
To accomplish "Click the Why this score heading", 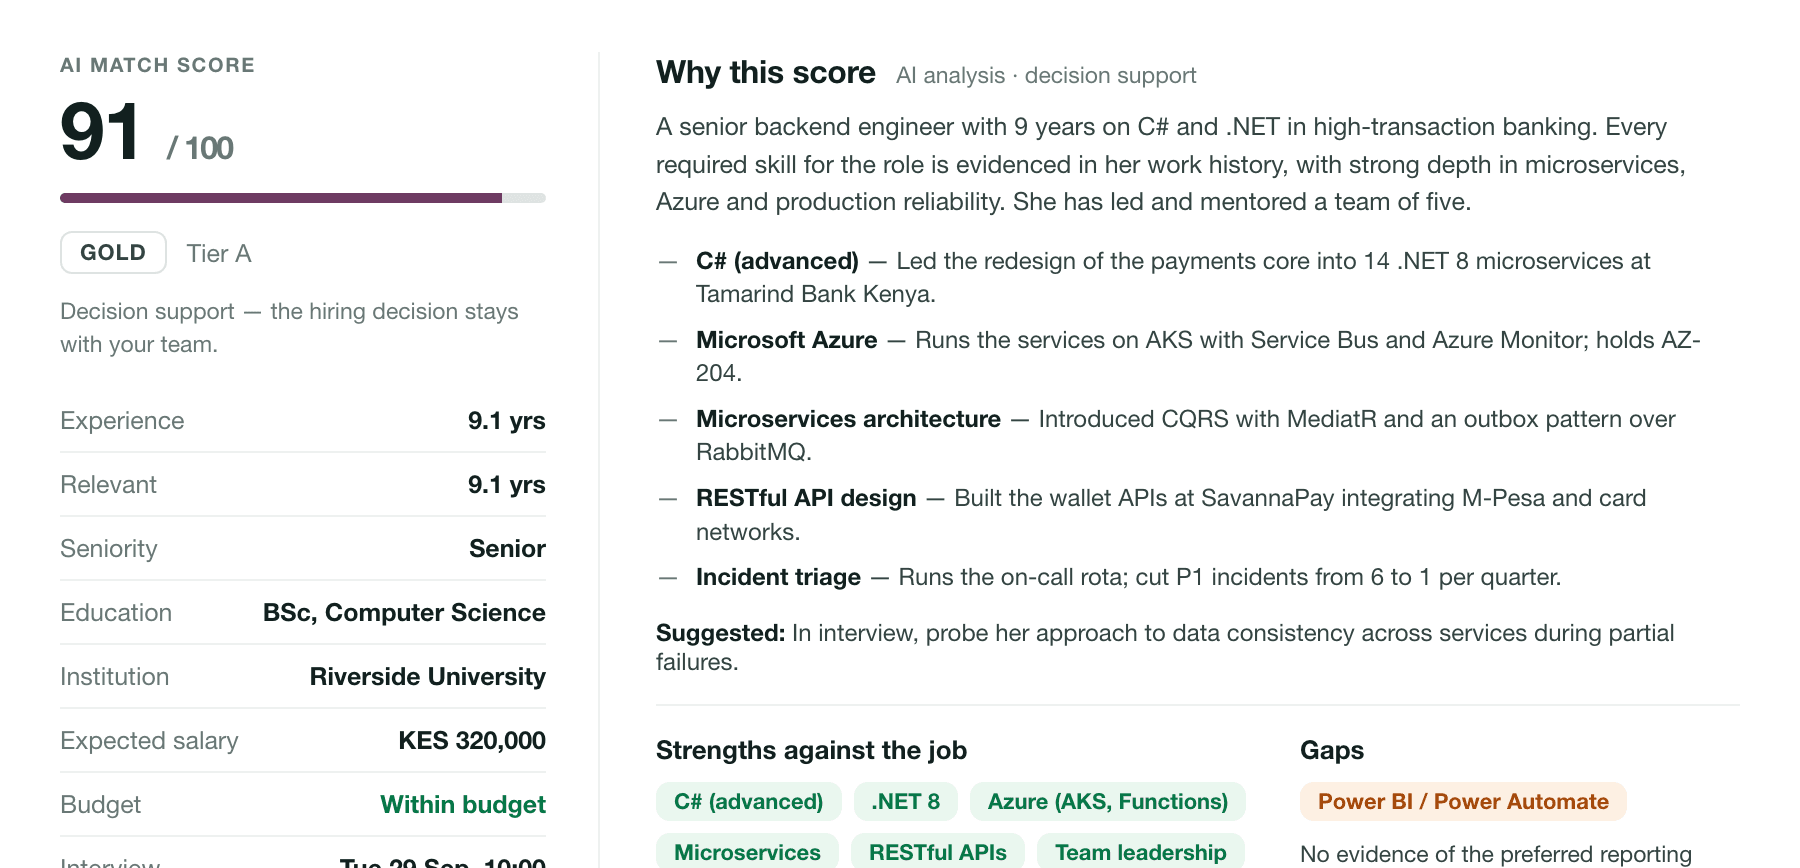I will [766, 73].
